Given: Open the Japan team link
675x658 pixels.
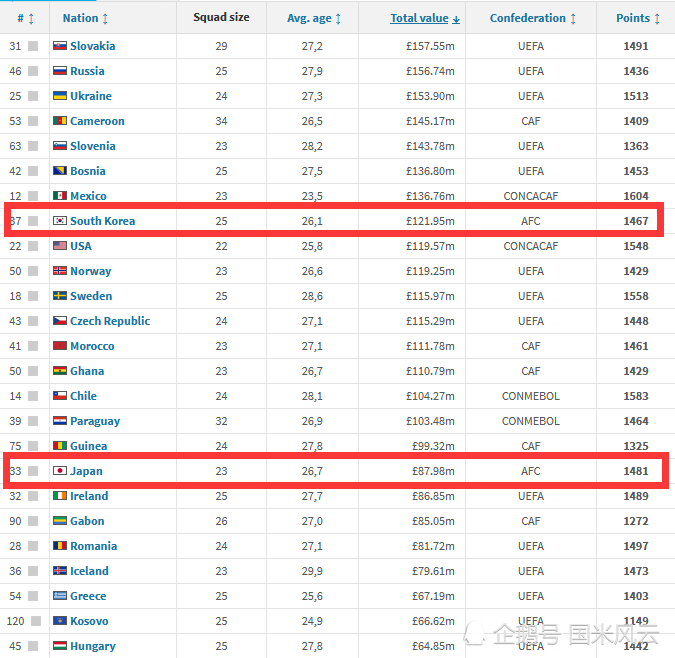Looking at the screenshot, I should (x=87, y=471).
